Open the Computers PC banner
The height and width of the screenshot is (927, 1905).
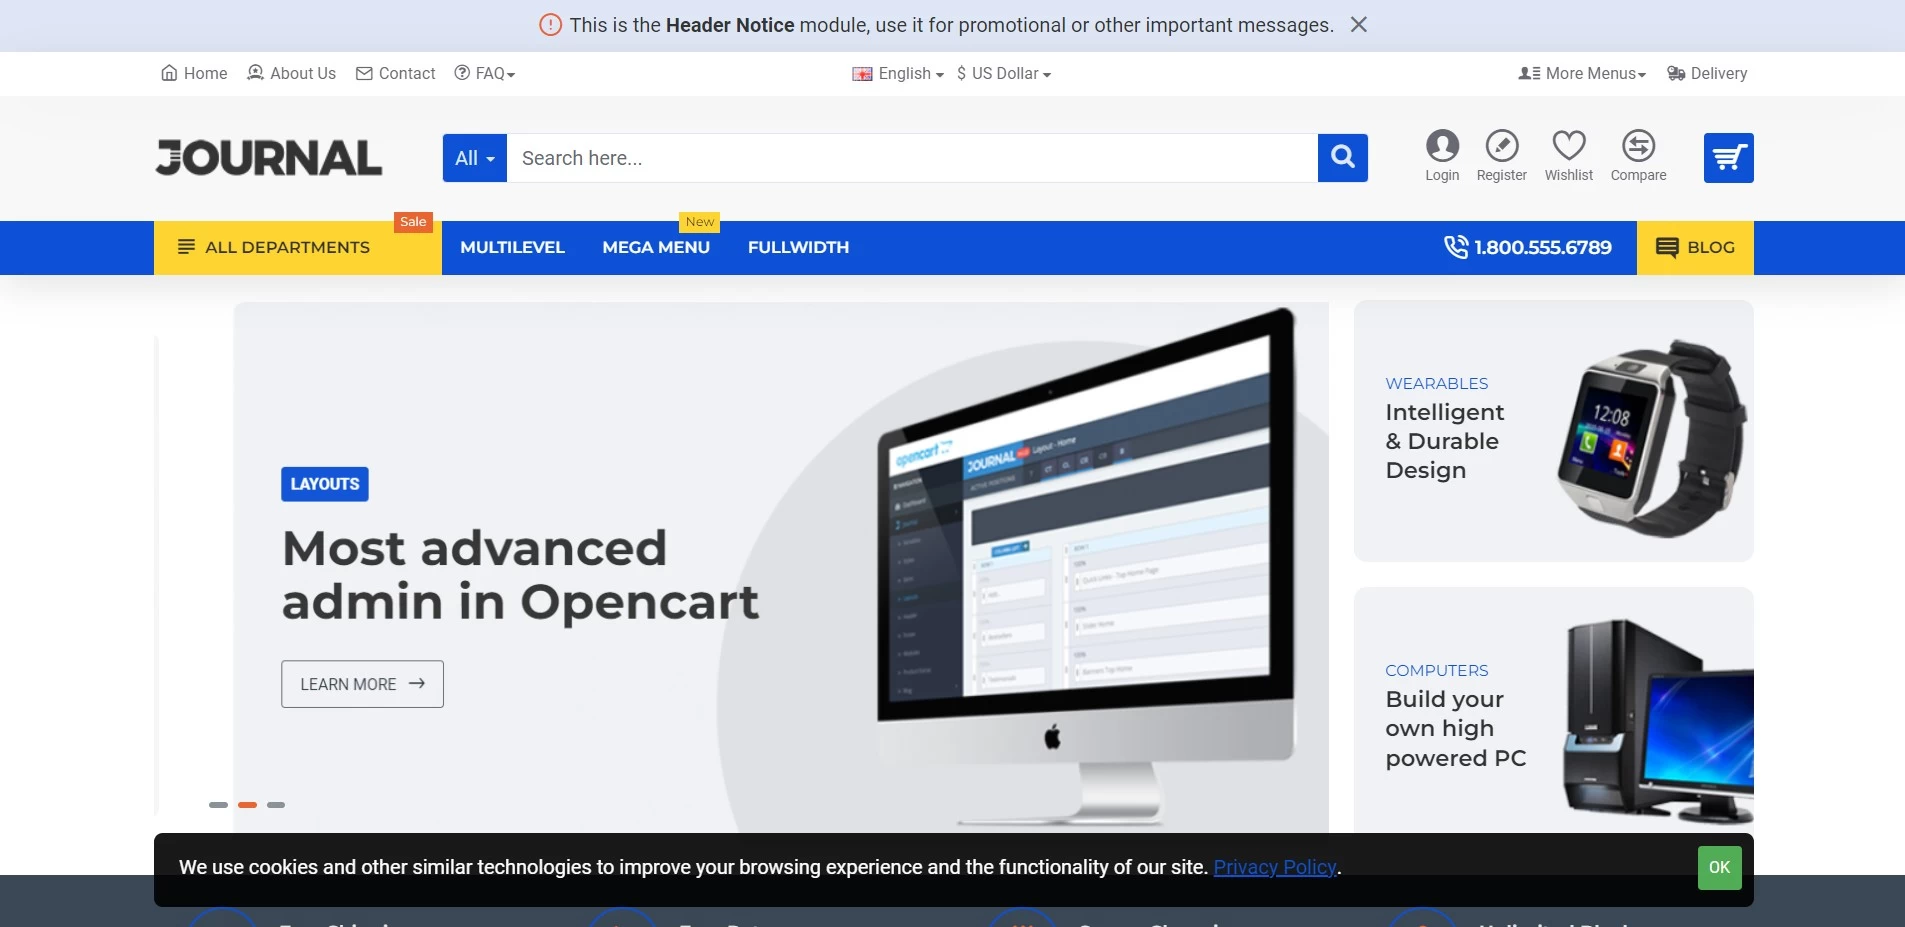(x=1554, y=712)
